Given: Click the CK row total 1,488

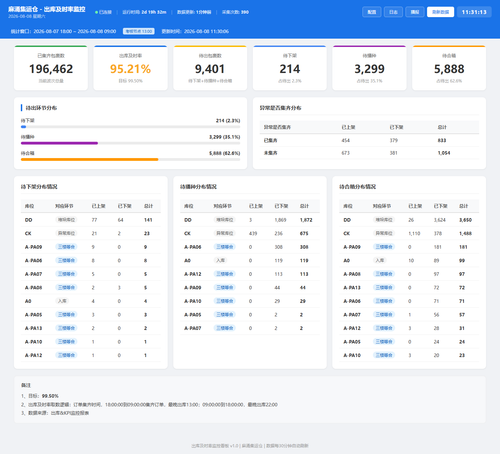Looking at the screenshot, I should coord(465,234).
